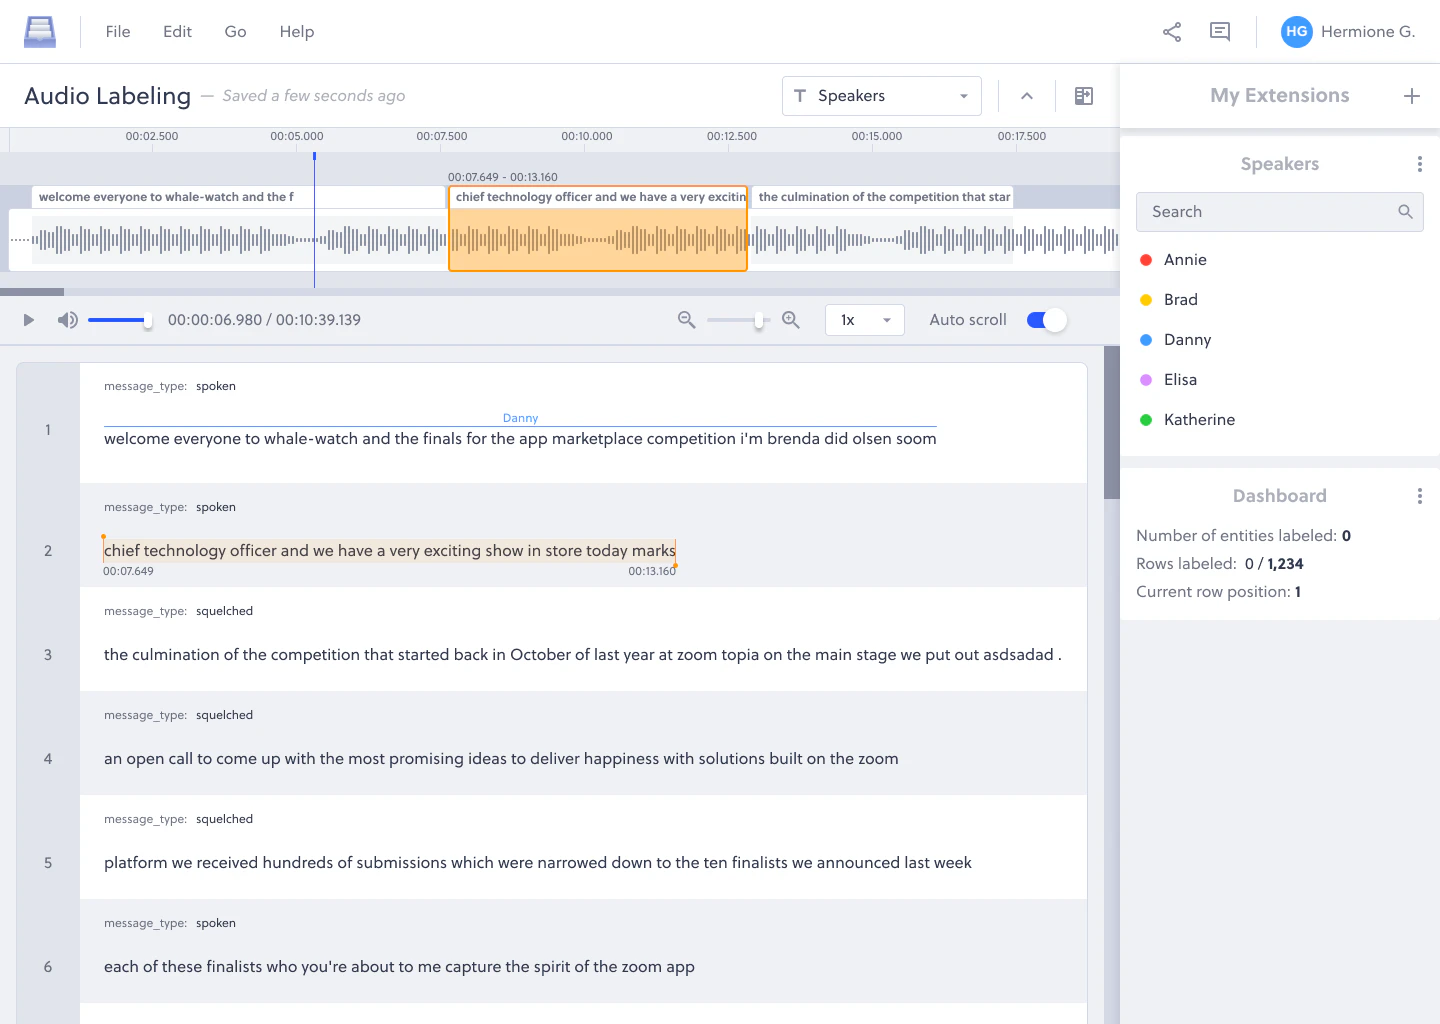Toggle the side panel layout icon

pyautogui.click(x=1084, y=96)
